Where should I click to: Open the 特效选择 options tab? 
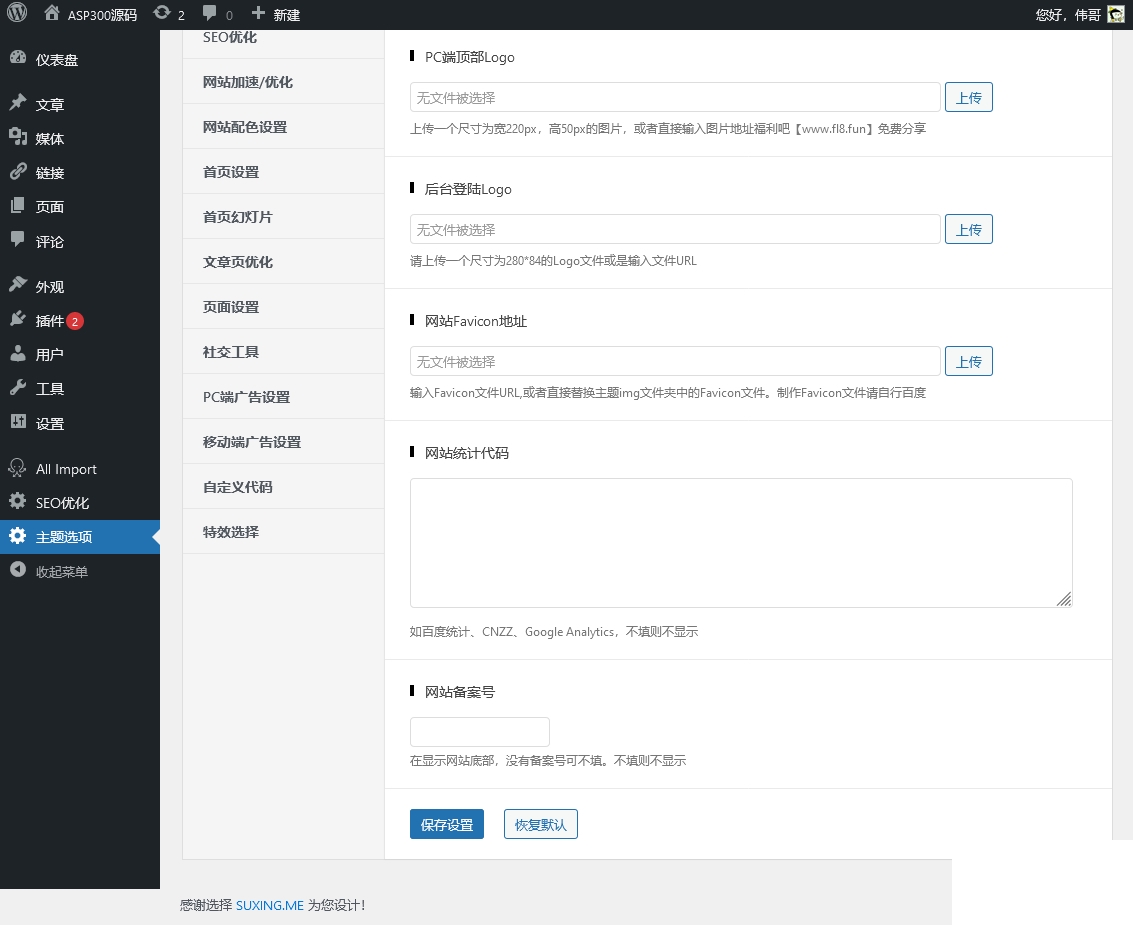point(231,532)
